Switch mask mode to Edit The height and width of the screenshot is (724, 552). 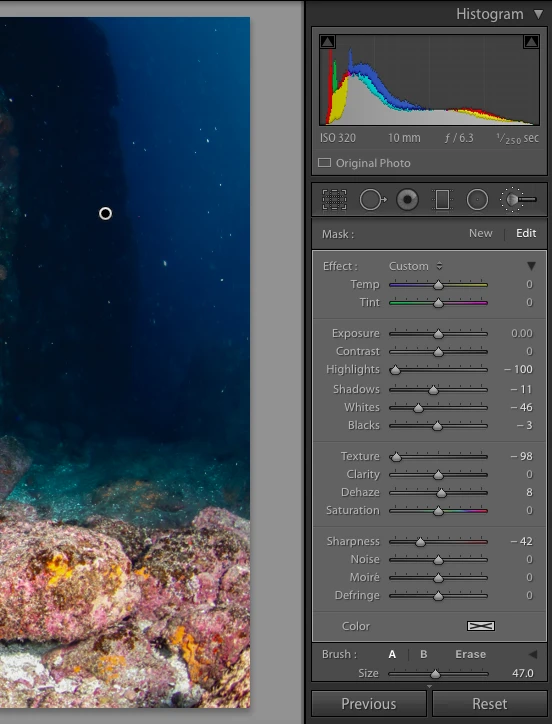(526, 234)
